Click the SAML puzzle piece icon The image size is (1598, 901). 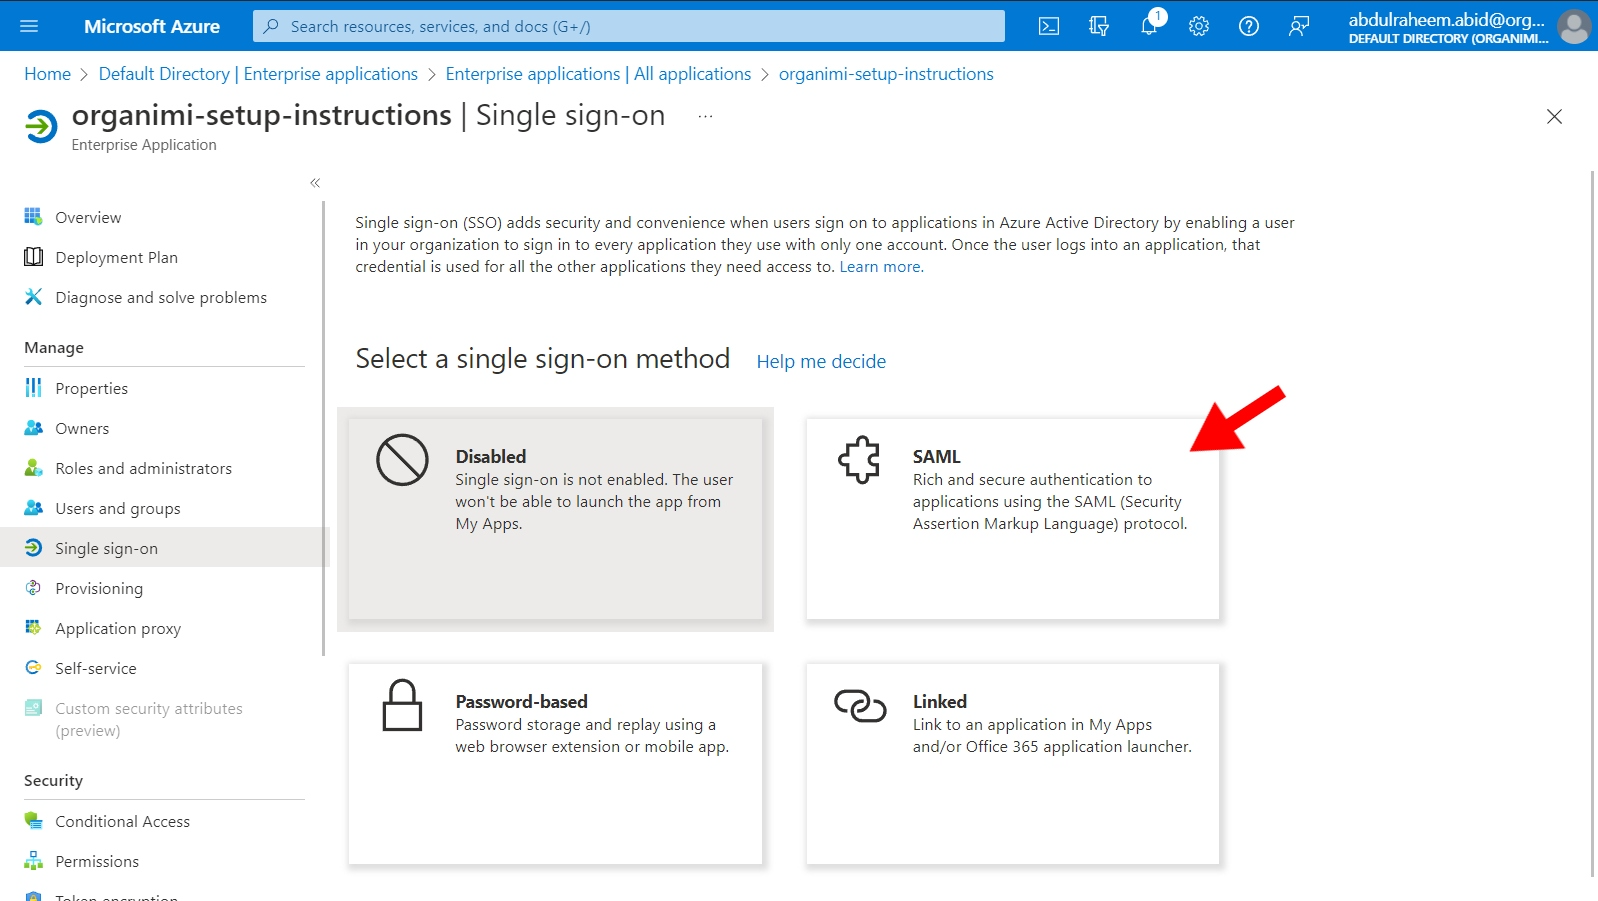[859, 460]
